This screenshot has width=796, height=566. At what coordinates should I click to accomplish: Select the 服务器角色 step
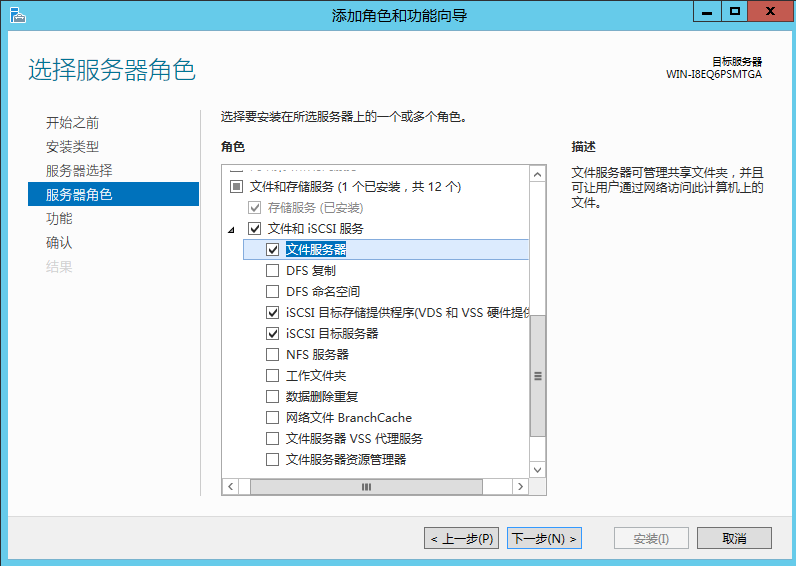pos(113,194)
